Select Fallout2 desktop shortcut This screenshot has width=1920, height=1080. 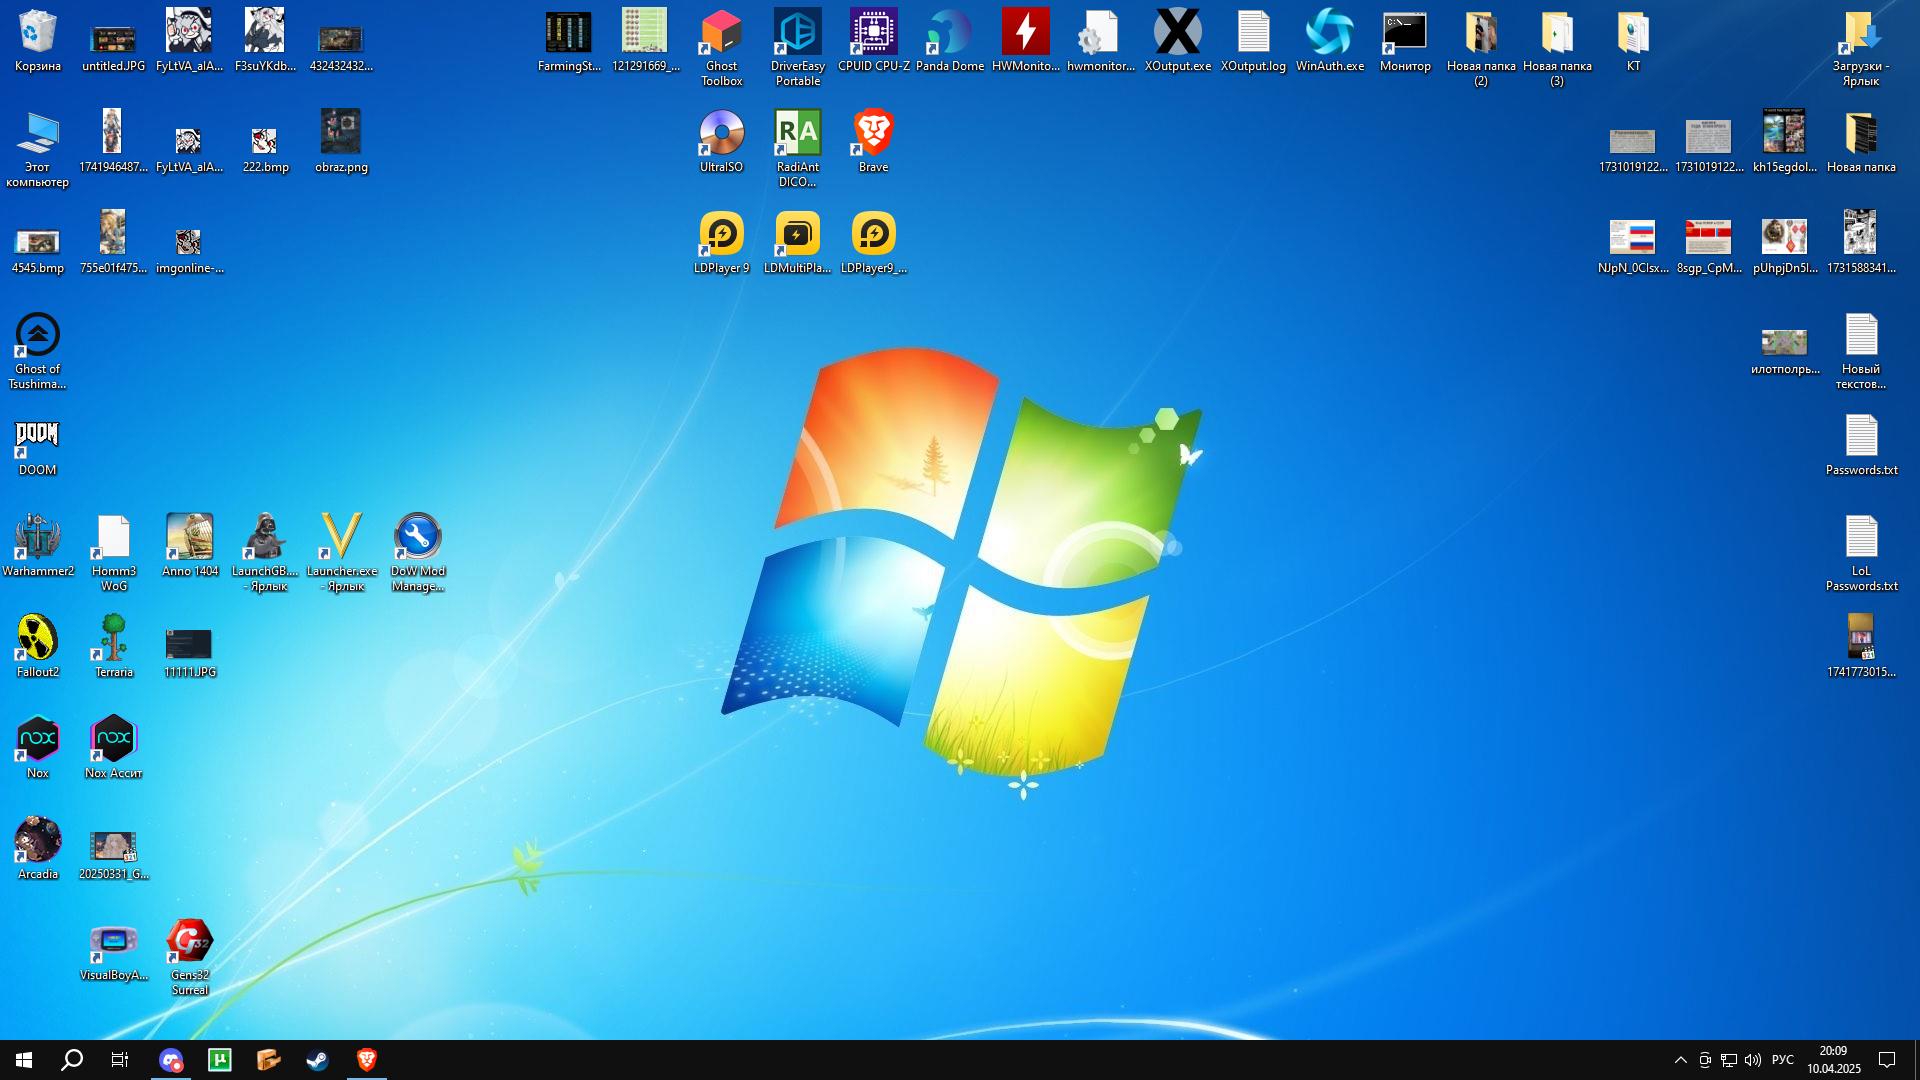pos(37,647)
